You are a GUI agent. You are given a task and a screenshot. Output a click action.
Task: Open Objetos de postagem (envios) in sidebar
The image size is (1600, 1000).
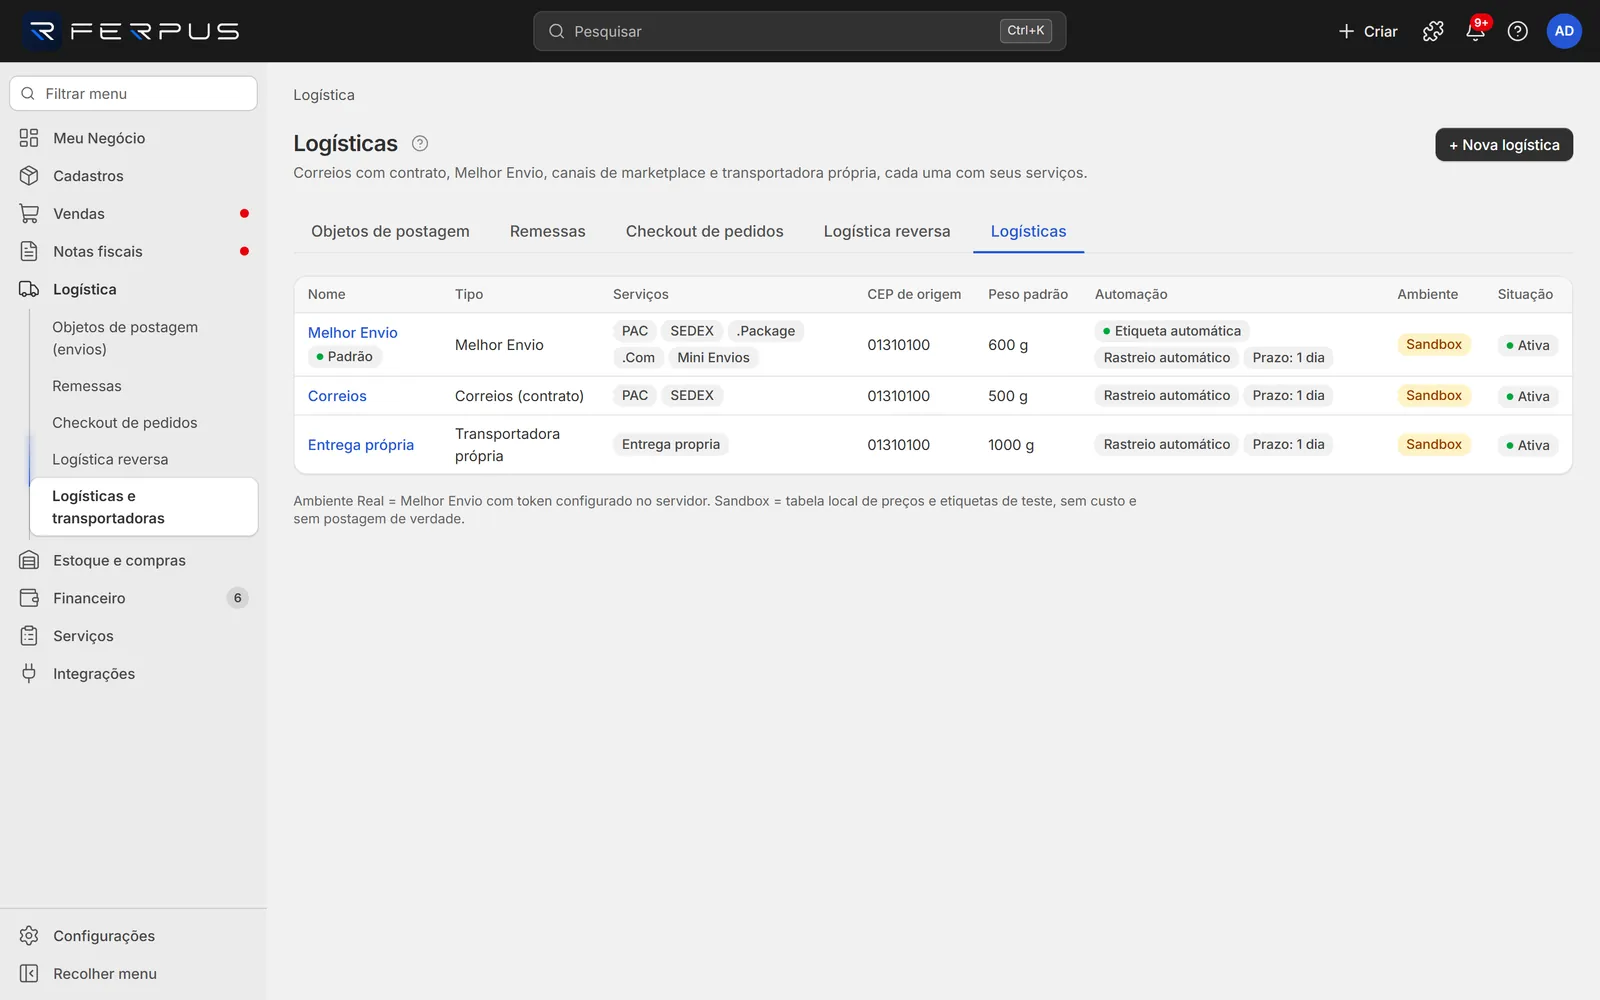point(144,338)
